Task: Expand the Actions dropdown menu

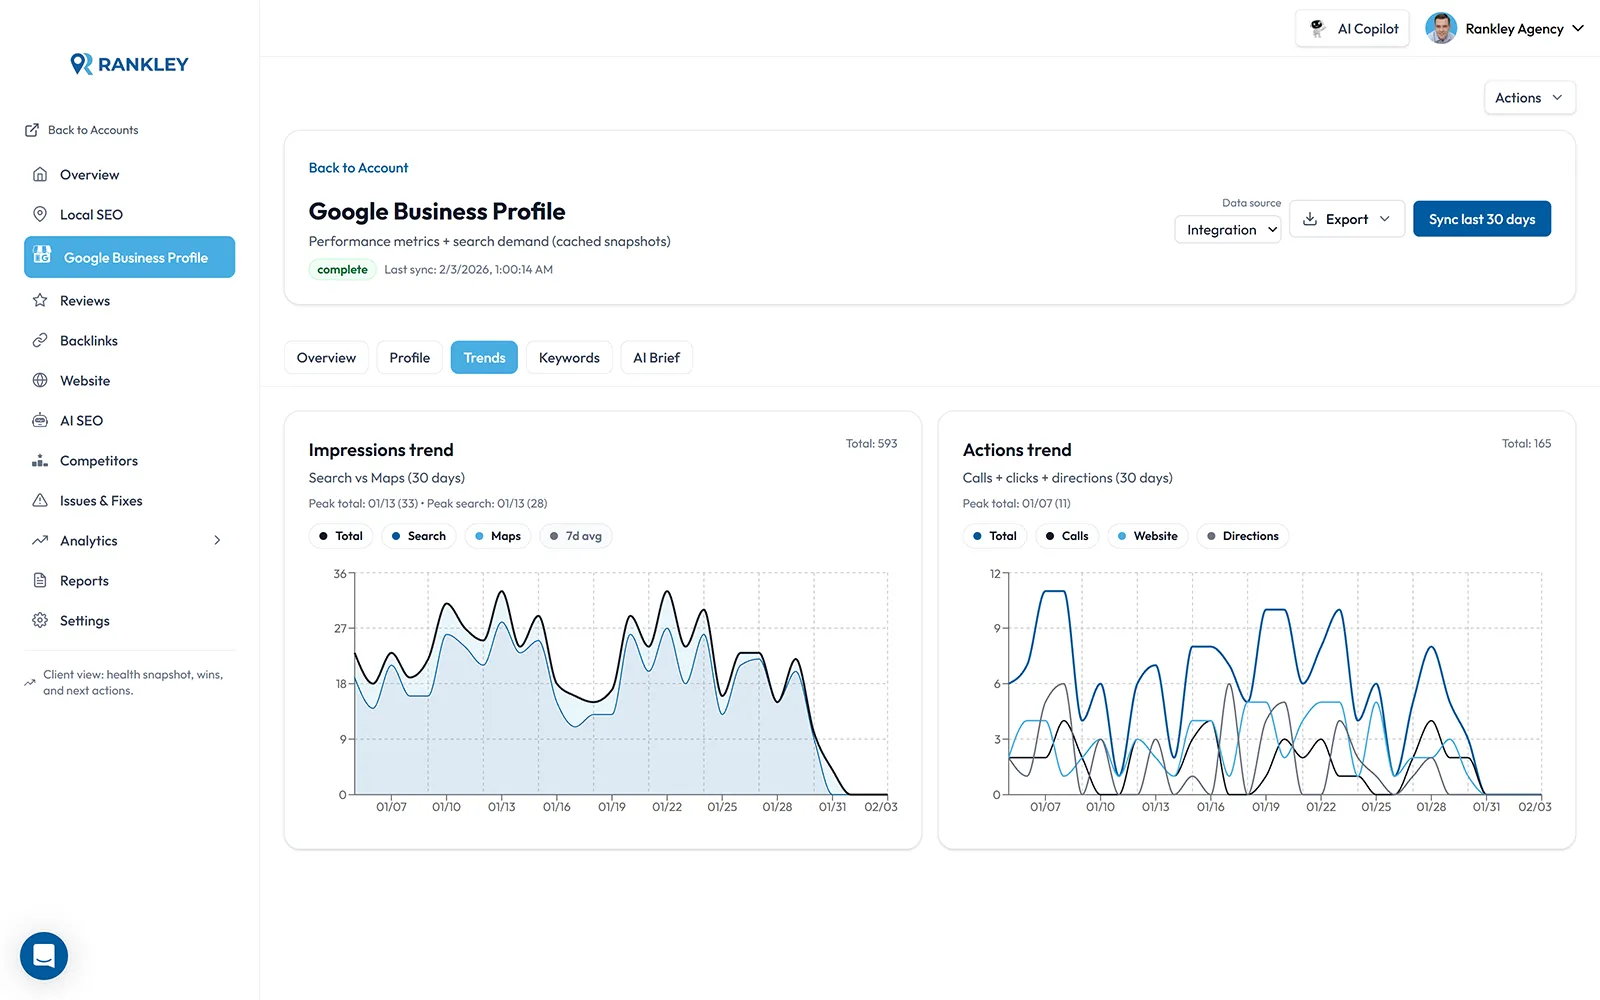Action: coord(1529,97)
